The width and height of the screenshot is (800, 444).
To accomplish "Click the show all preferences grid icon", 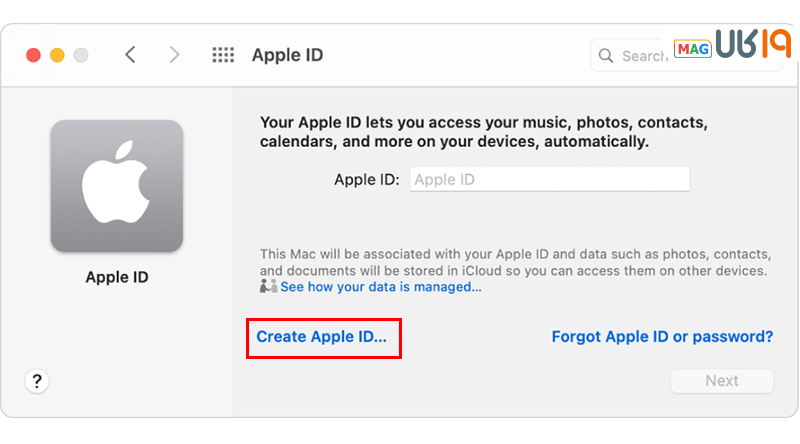I will [223, 55].
